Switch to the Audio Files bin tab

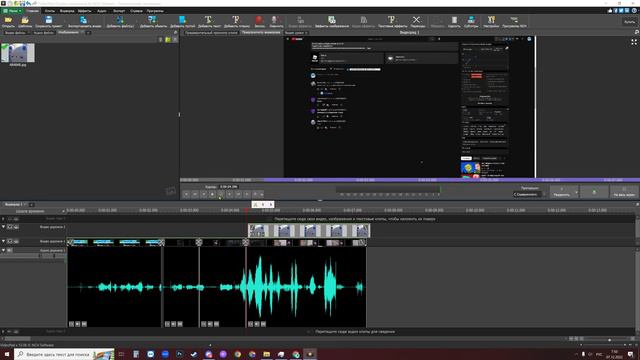[43, 33]
